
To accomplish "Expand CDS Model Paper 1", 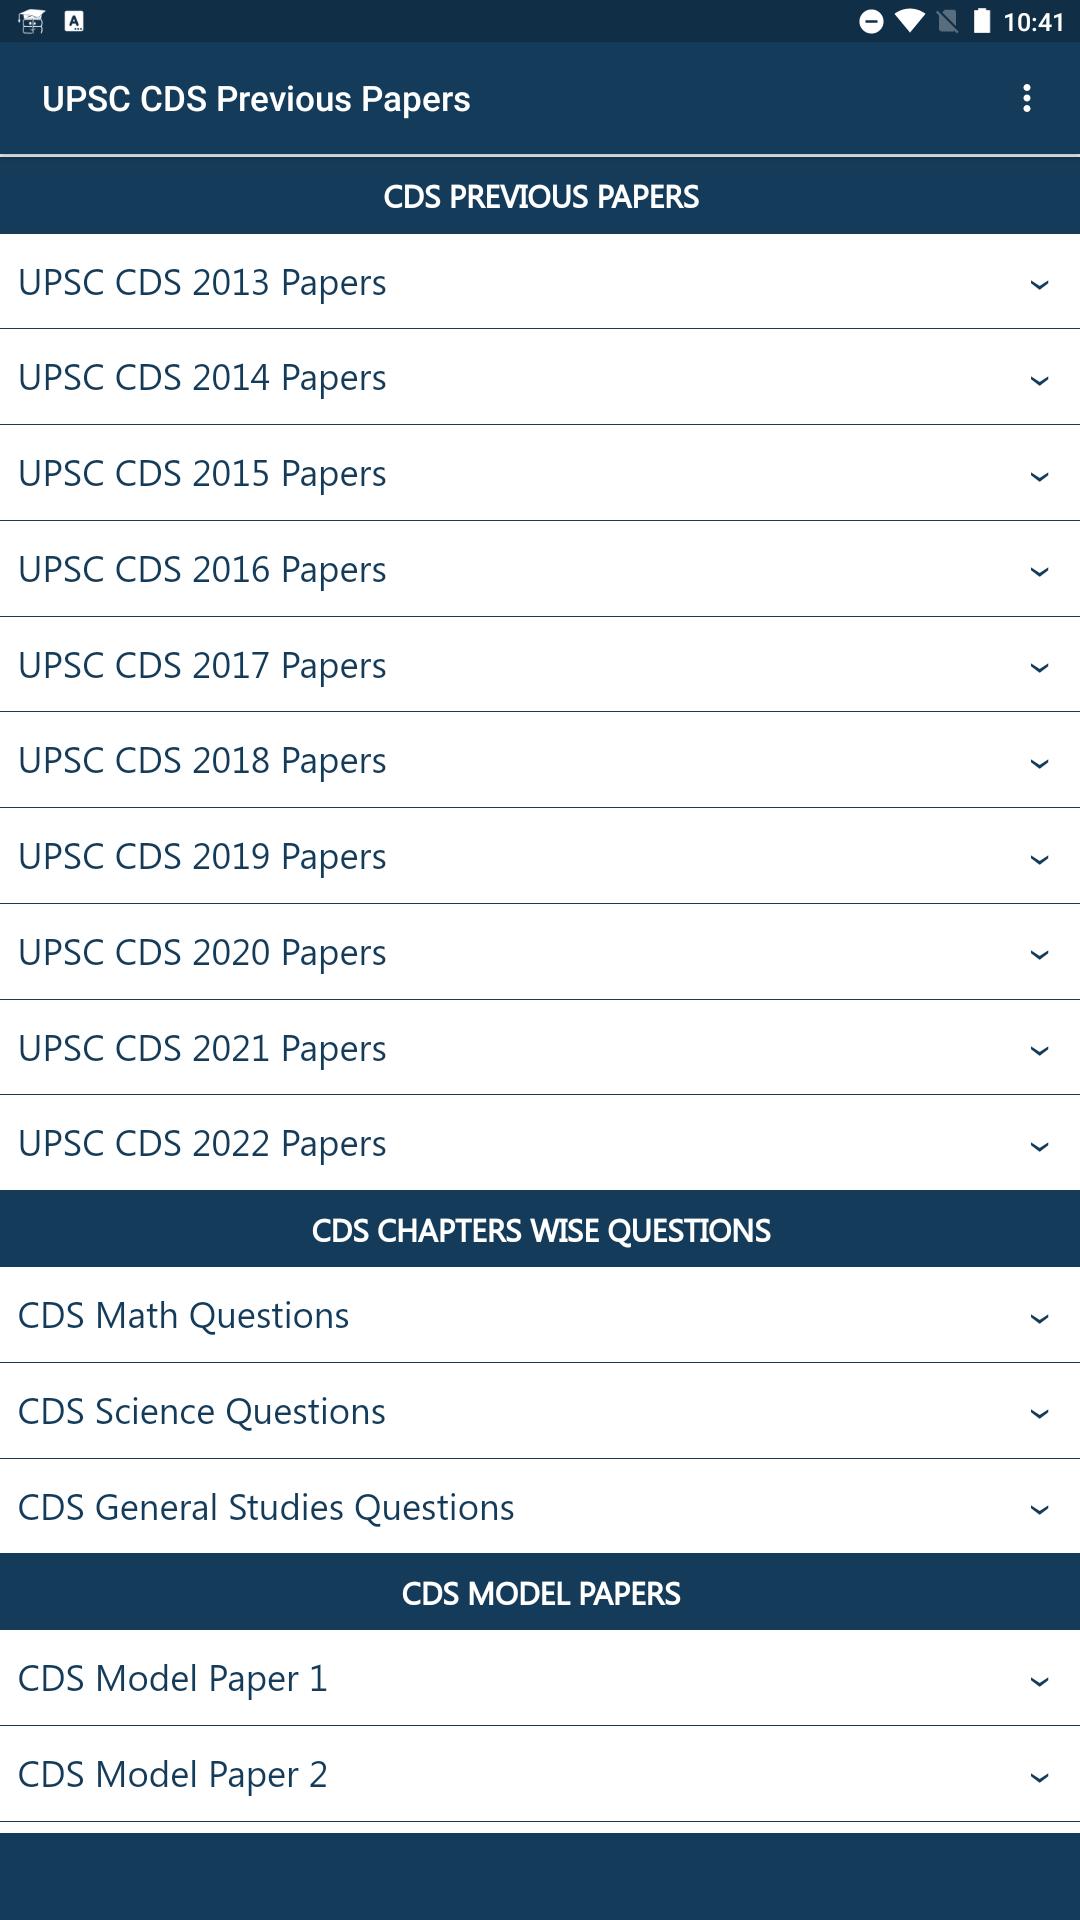I will 540,1678.
